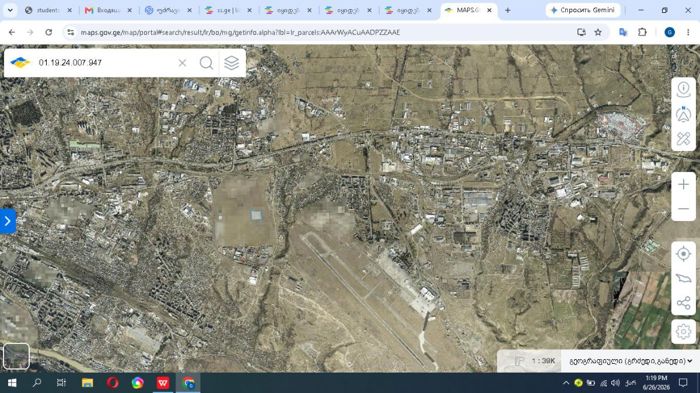Click the parcel code search input
This screenshot has height=393, width=700.
(105, 63)
